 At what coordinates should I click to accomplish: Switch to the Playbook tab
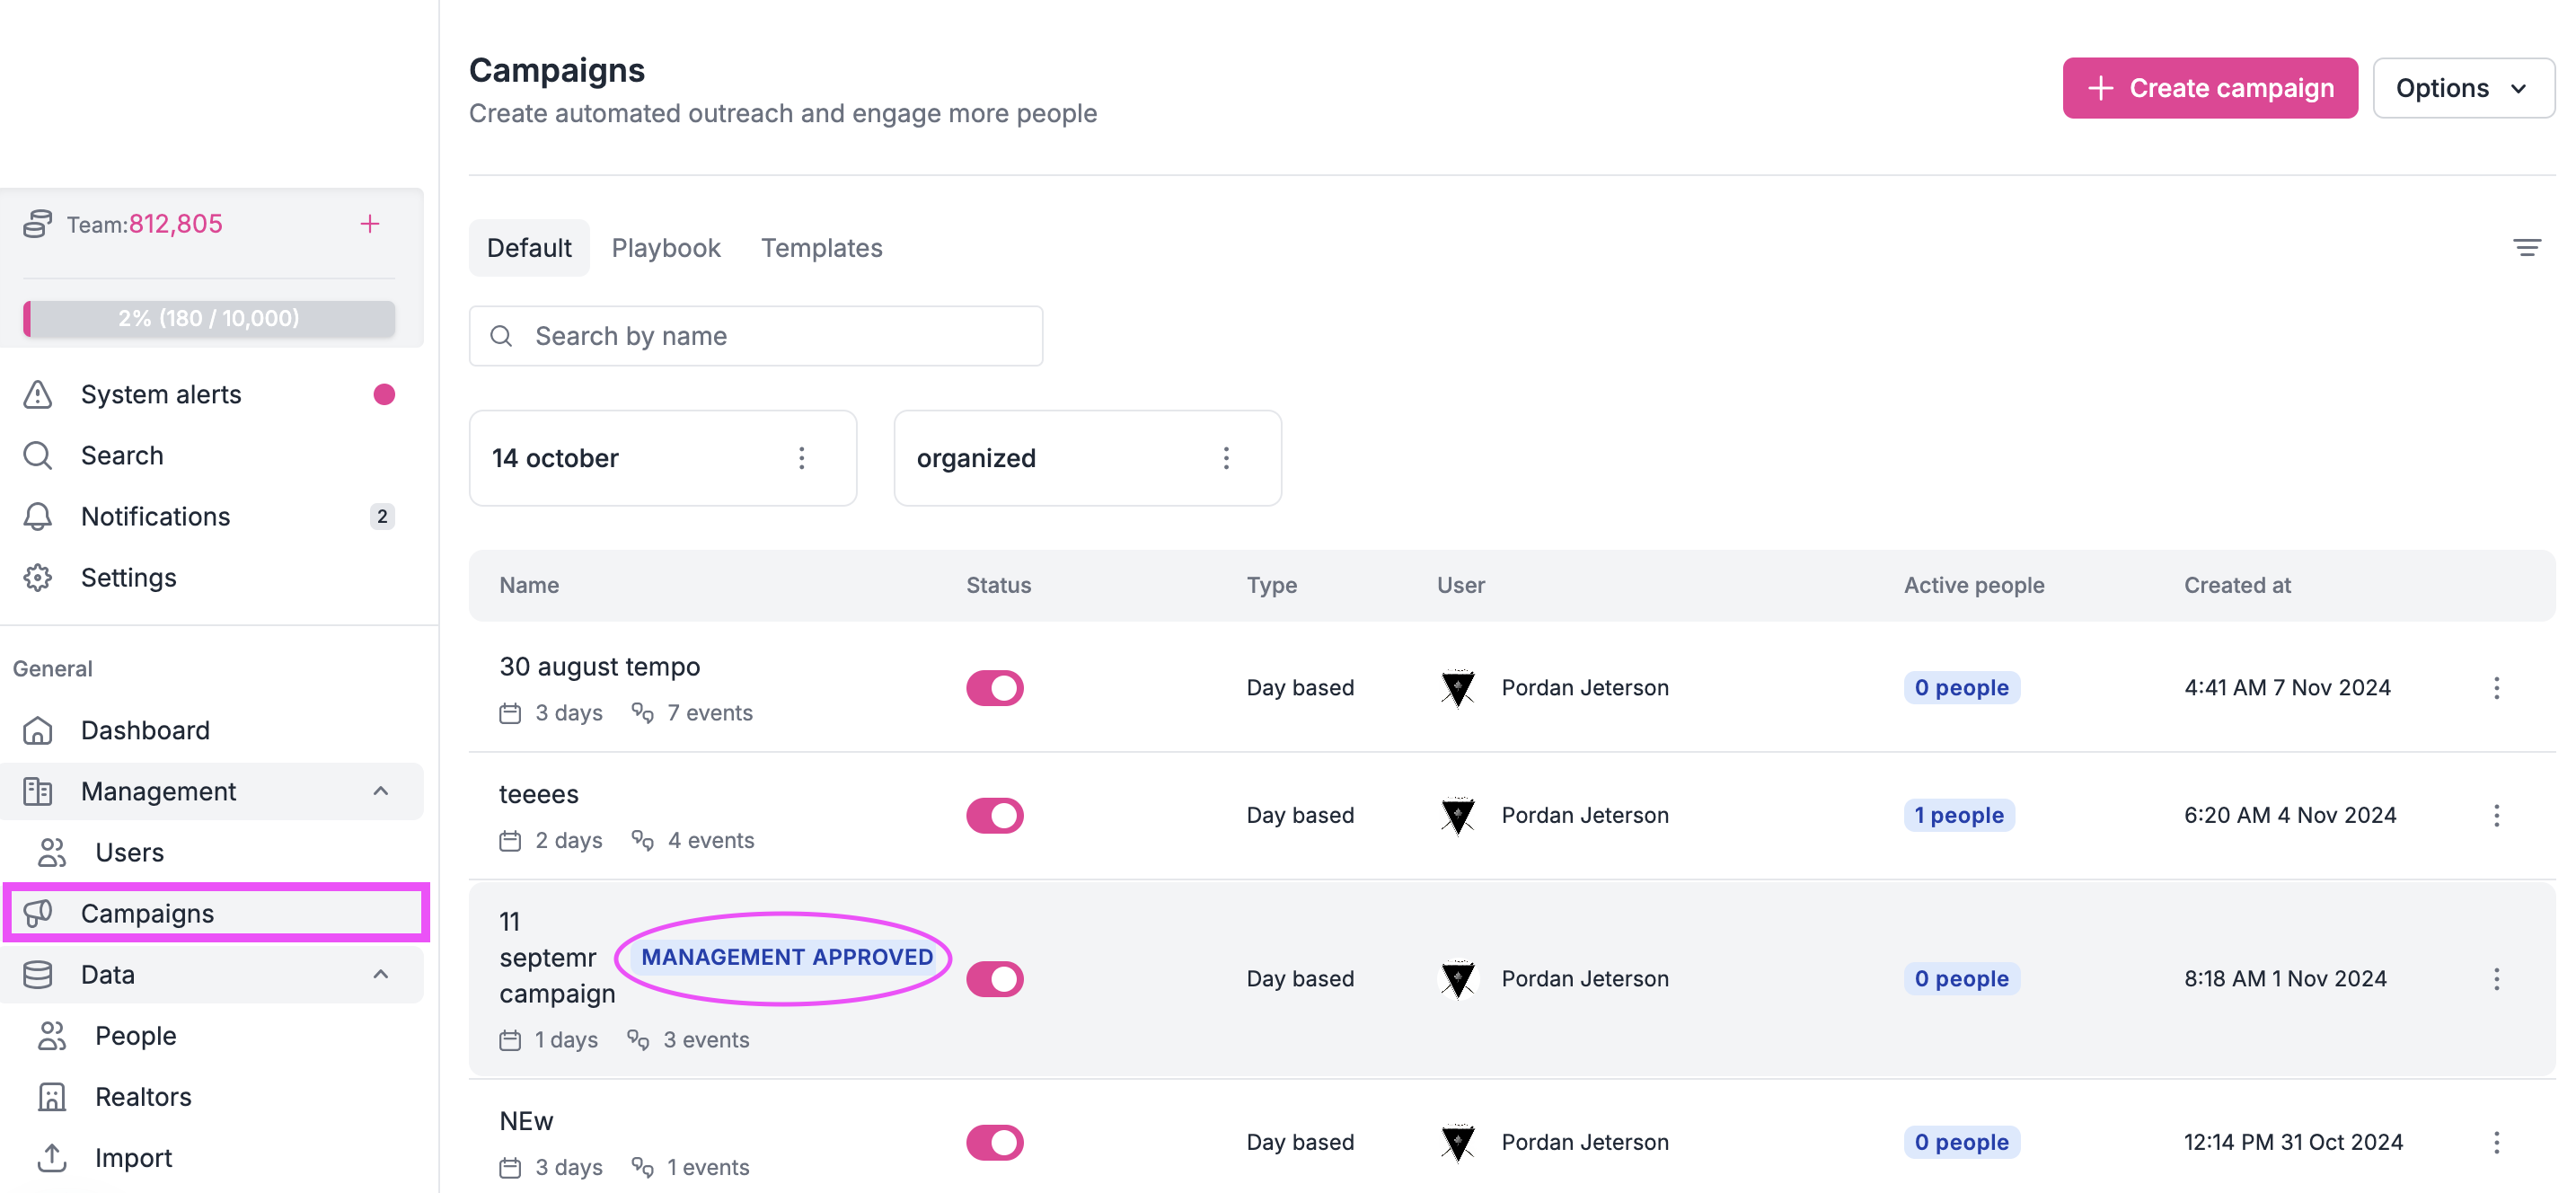pos(666,247)
